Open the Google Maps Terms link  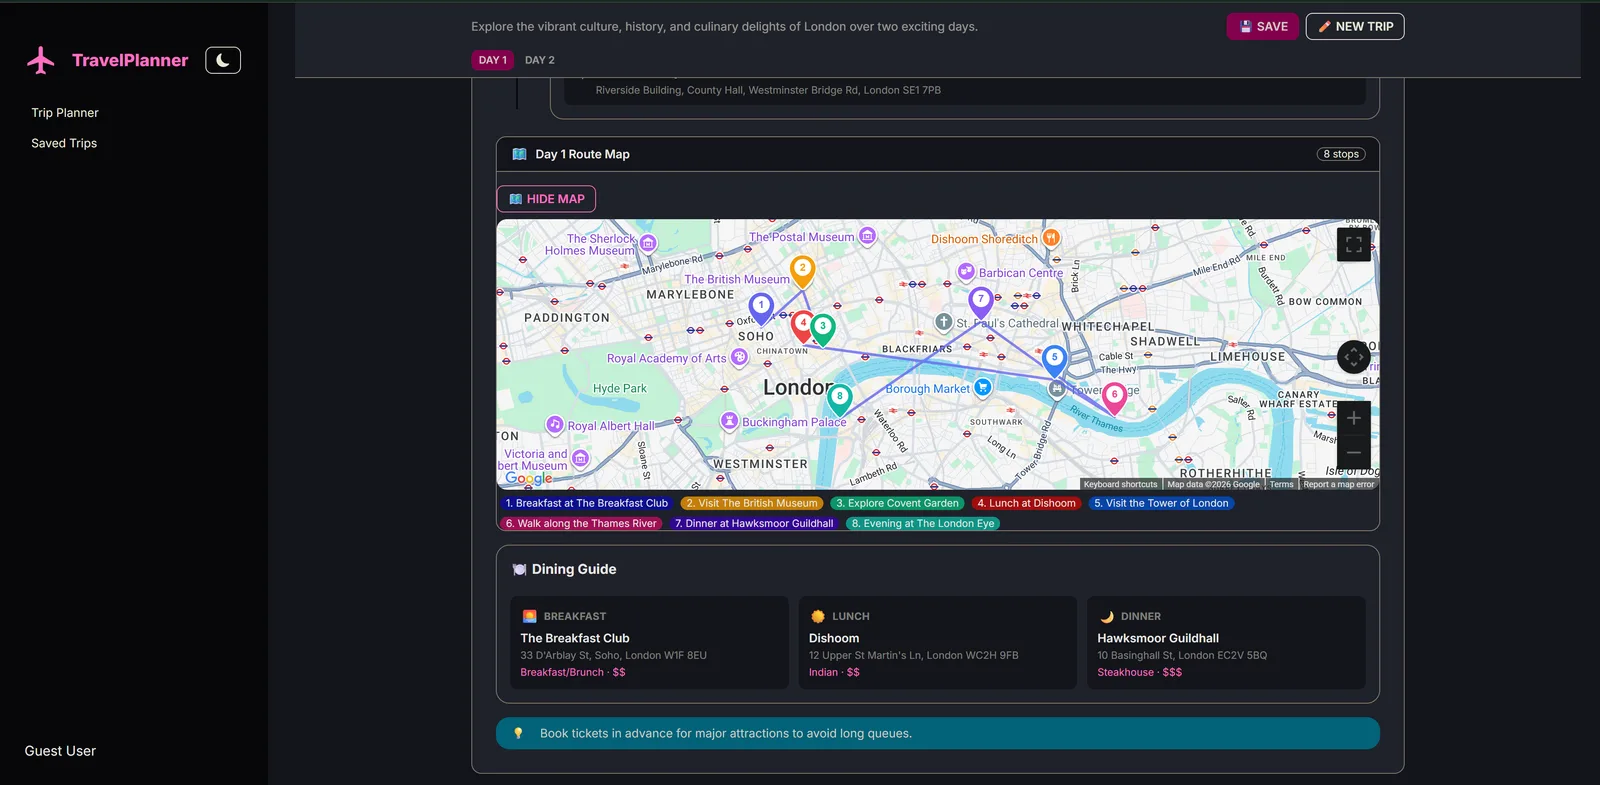tap(1281, 485)
